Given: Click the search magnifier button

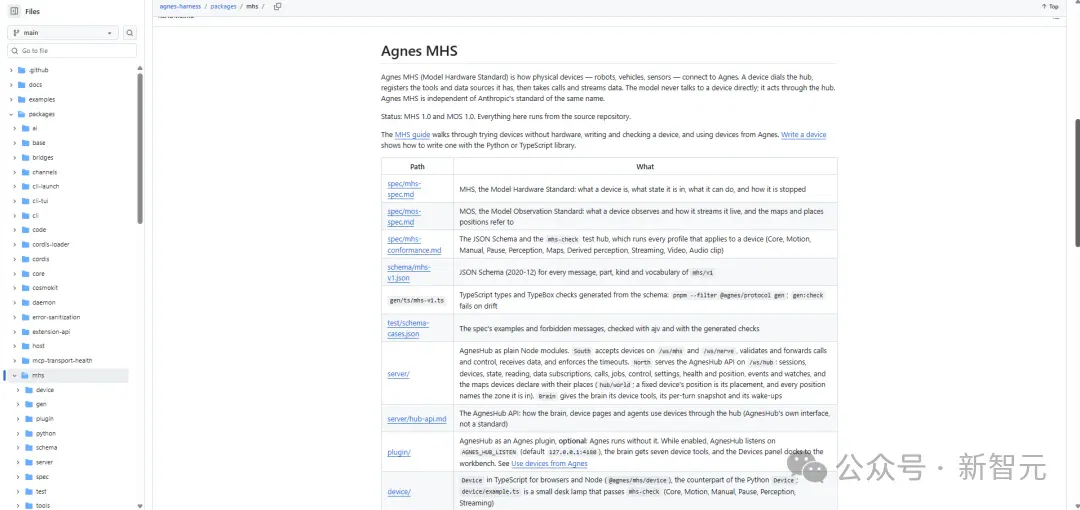Looking at the screenshot, I should point(129,32).
